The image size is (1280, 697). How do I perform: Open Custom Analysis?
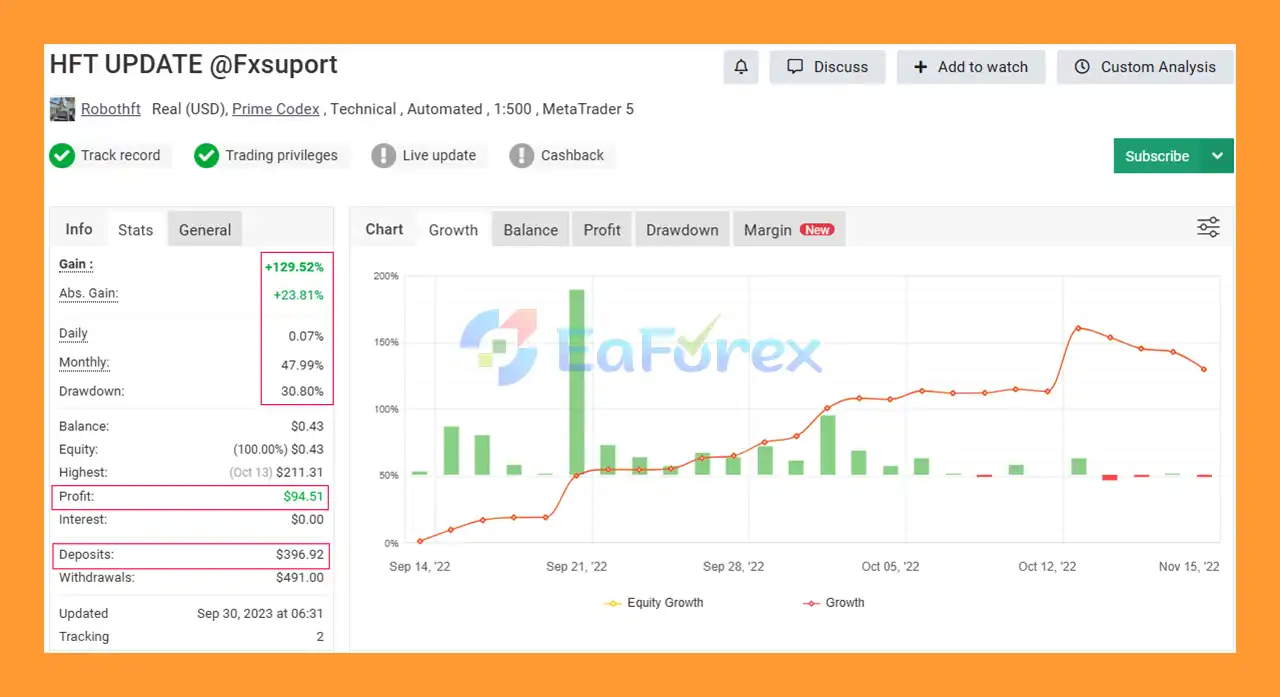pyautogui.click(x=1145, y=67)
